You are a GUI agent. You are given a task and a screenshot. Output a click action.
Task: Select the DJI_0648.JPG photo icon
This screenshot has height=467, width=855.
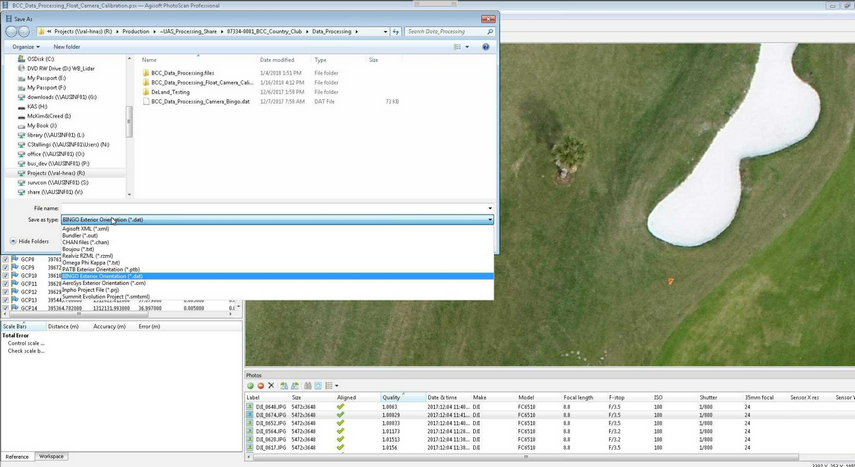pos(250,407)
